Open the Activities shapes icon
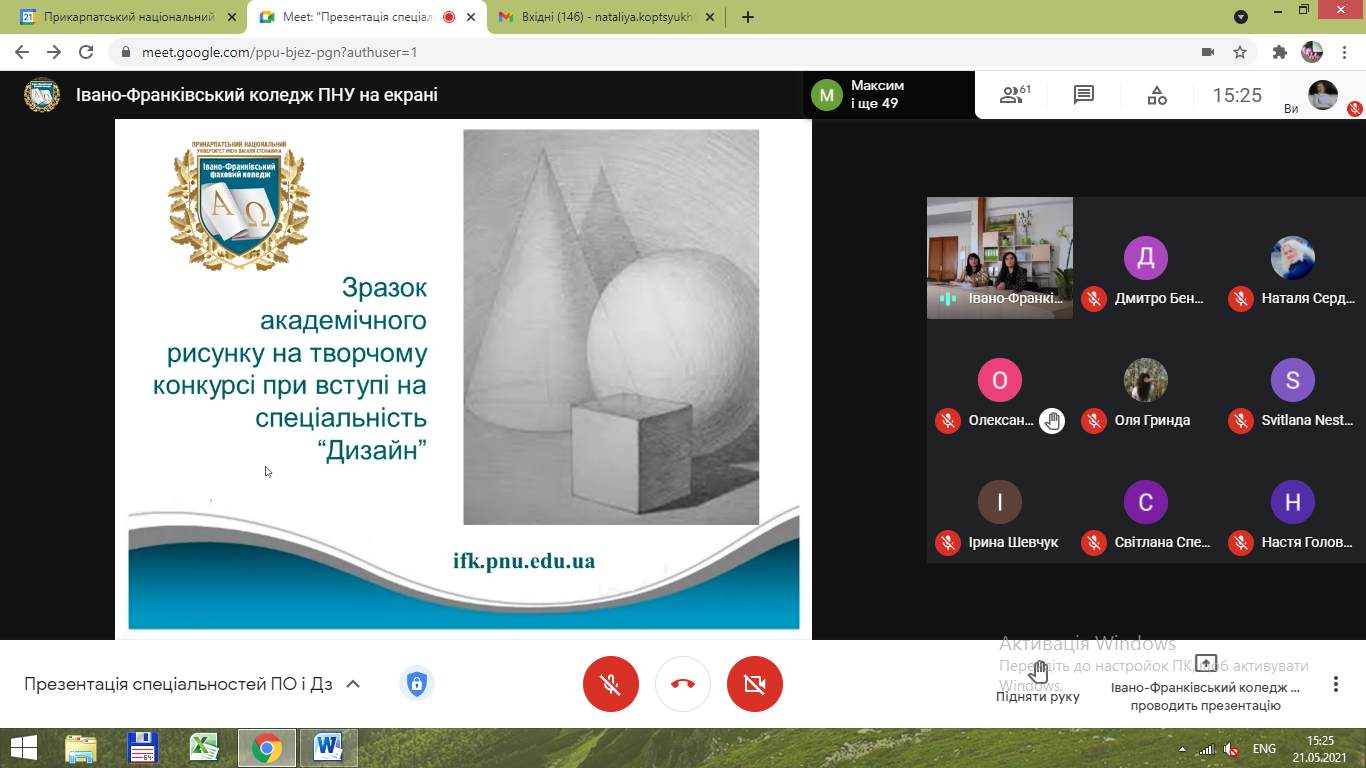Image resolution: width=1366 pixels, height=768 pixels. [1156, 95]
